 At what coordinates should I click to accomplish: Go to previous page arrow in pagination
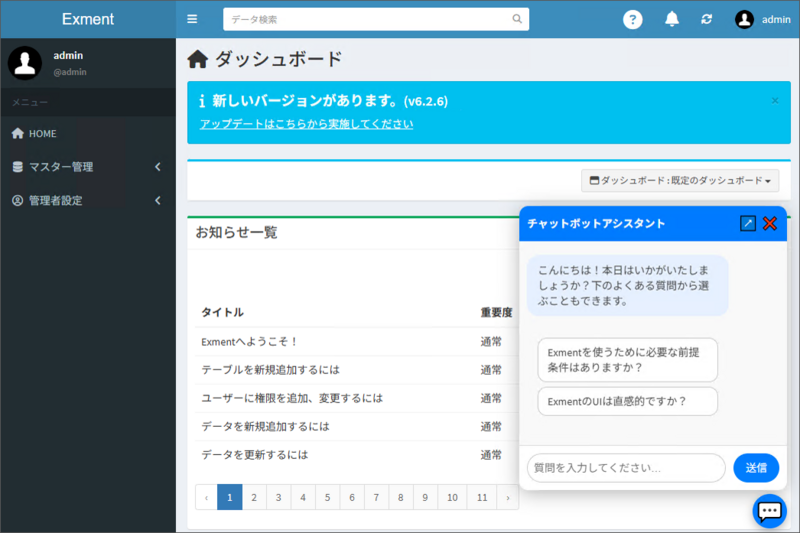click(x=206, y=497)
